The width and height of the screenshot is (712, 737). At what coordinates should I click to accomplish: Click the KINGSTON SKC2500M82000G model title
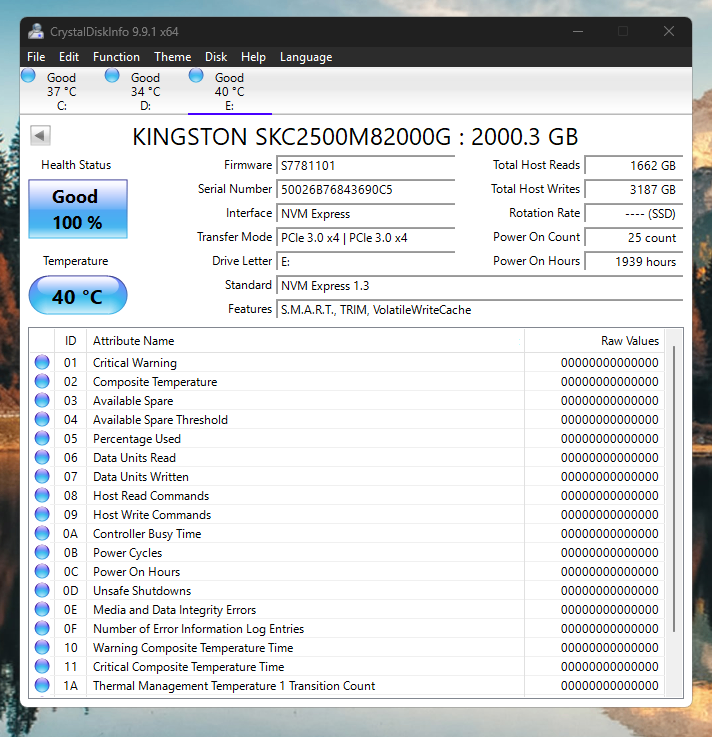coord(355,137)
